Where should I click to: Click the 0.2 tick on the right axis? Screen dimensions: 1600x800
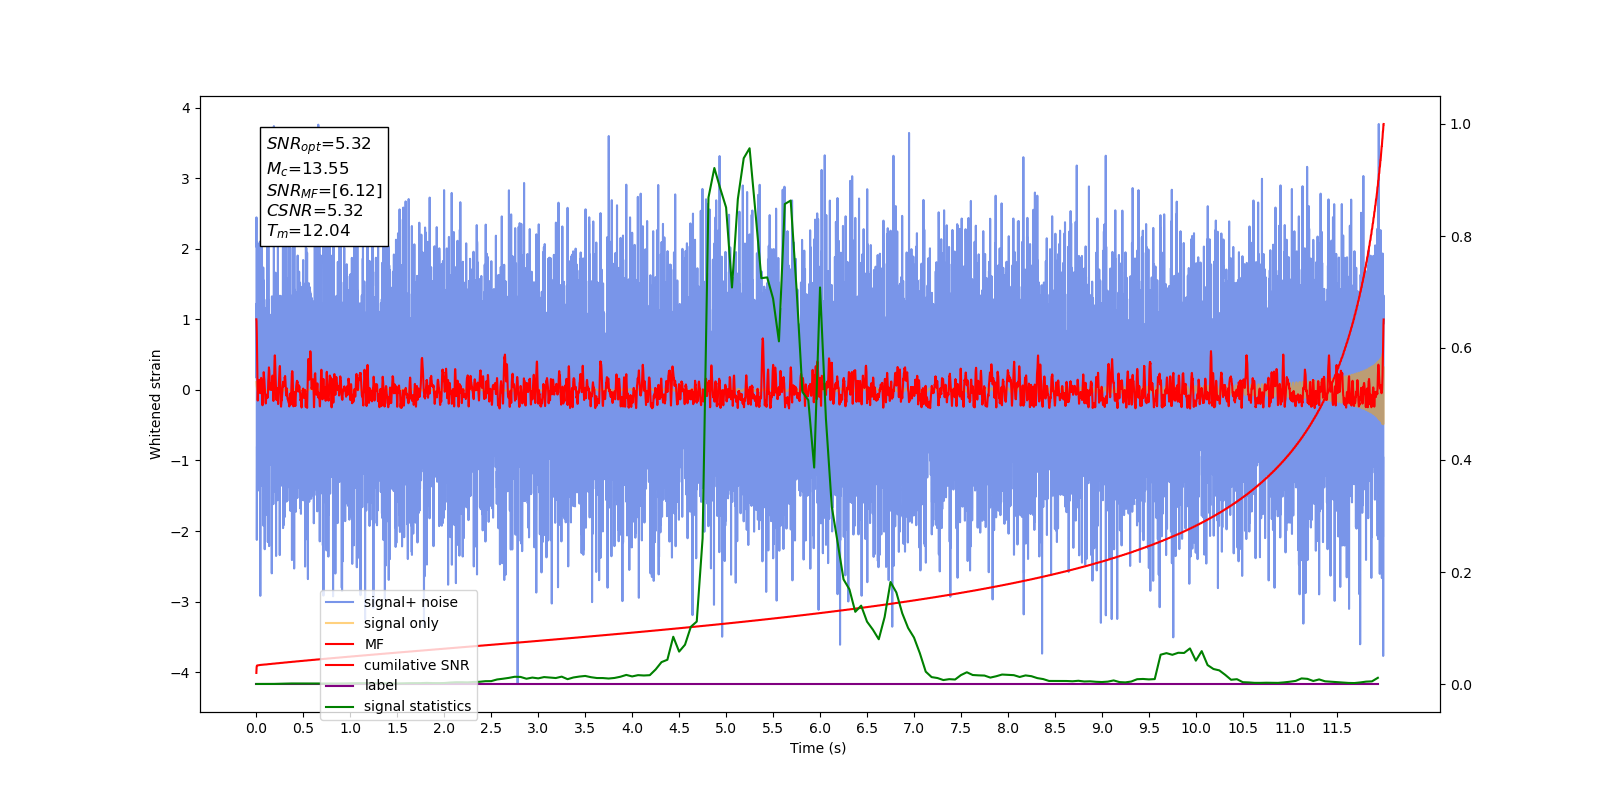pyautogui.click(x=1461, y=573)
